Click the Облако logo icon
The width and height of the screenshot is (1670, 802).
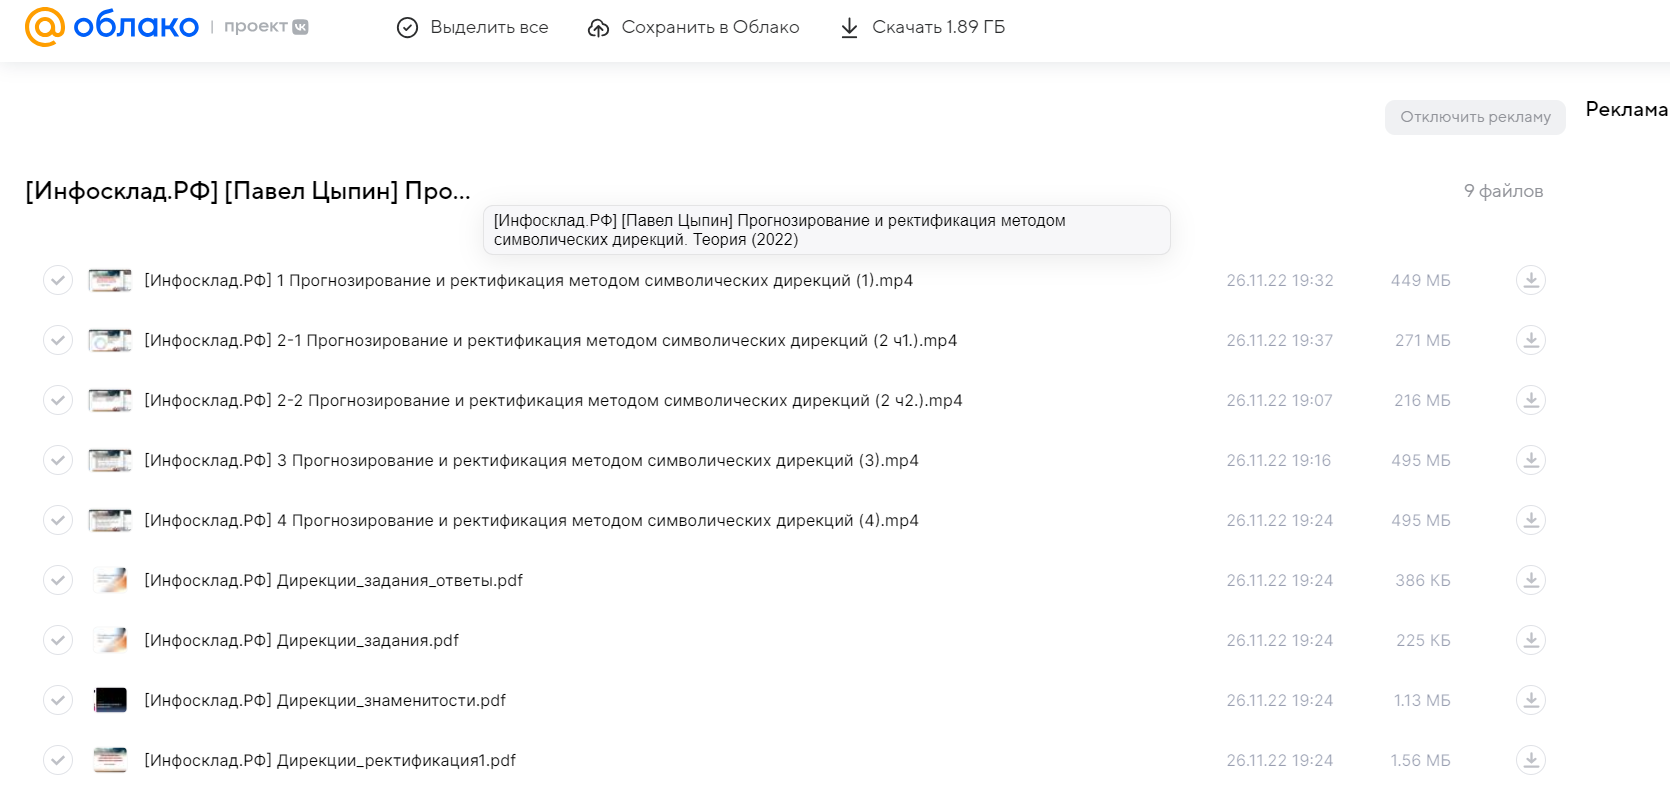[44, 27]
